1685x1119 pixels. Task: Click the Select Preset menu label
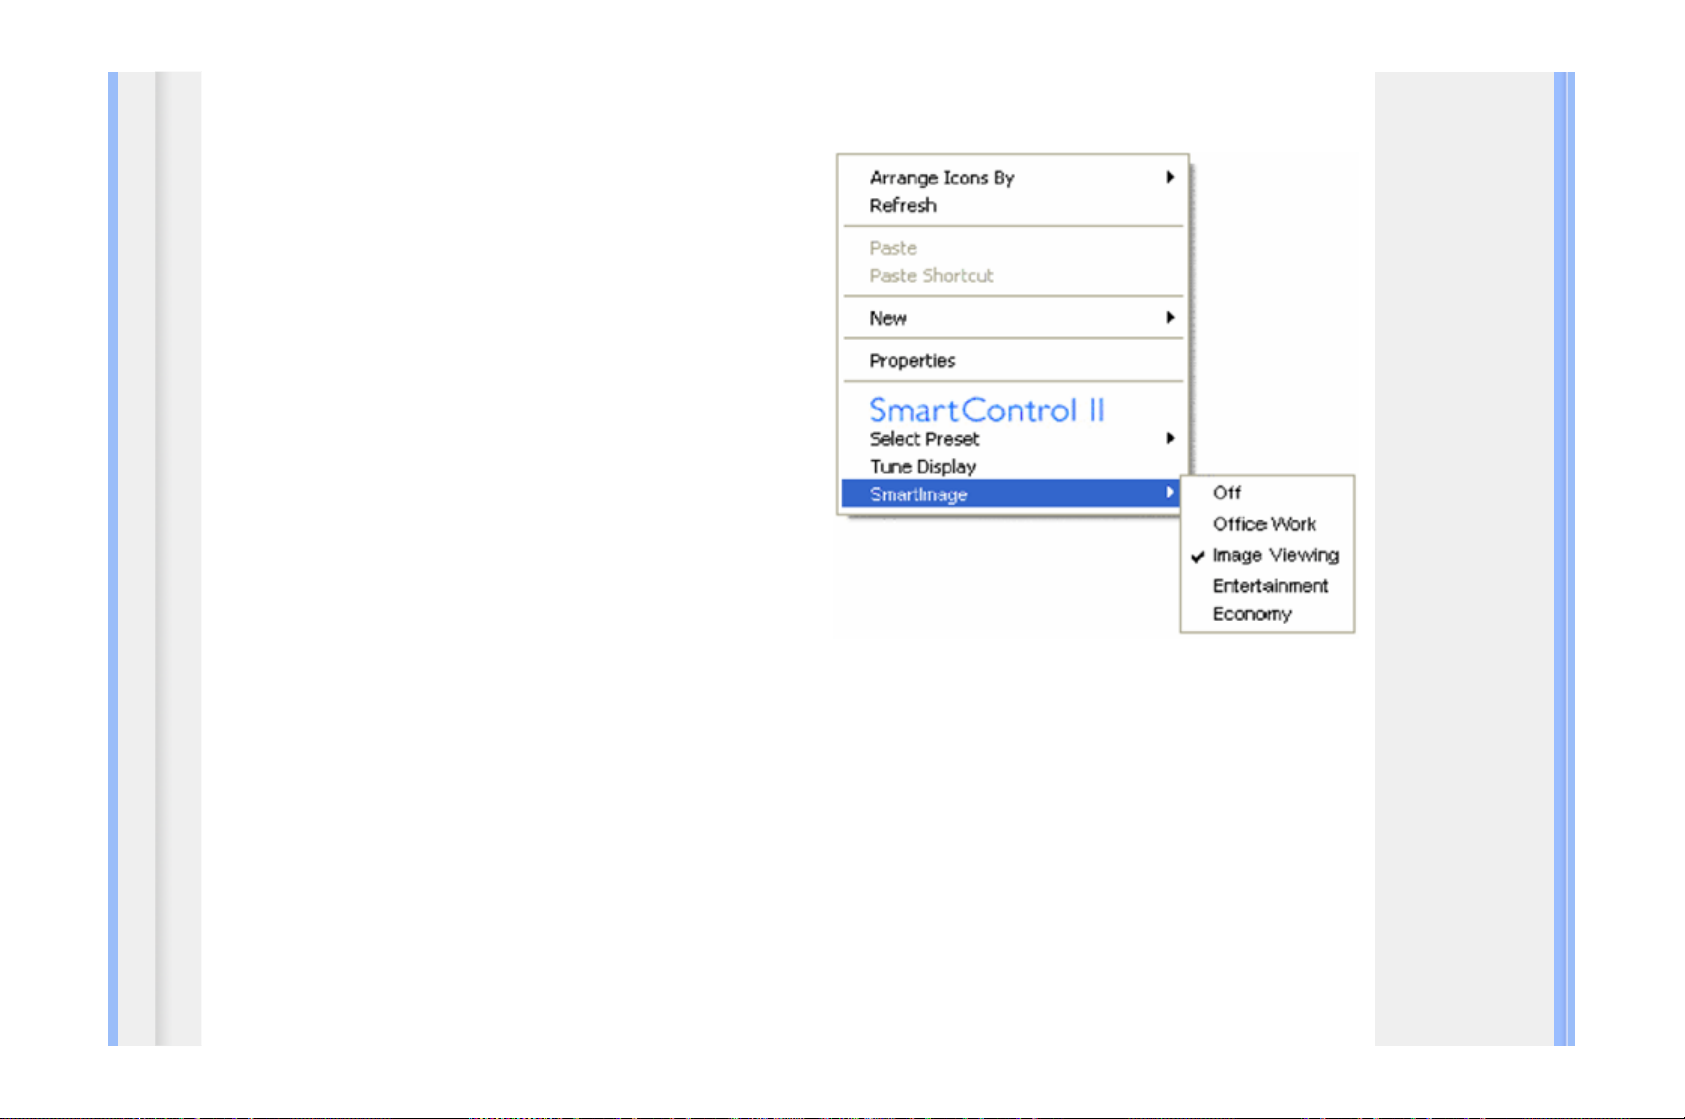point(924,439)
